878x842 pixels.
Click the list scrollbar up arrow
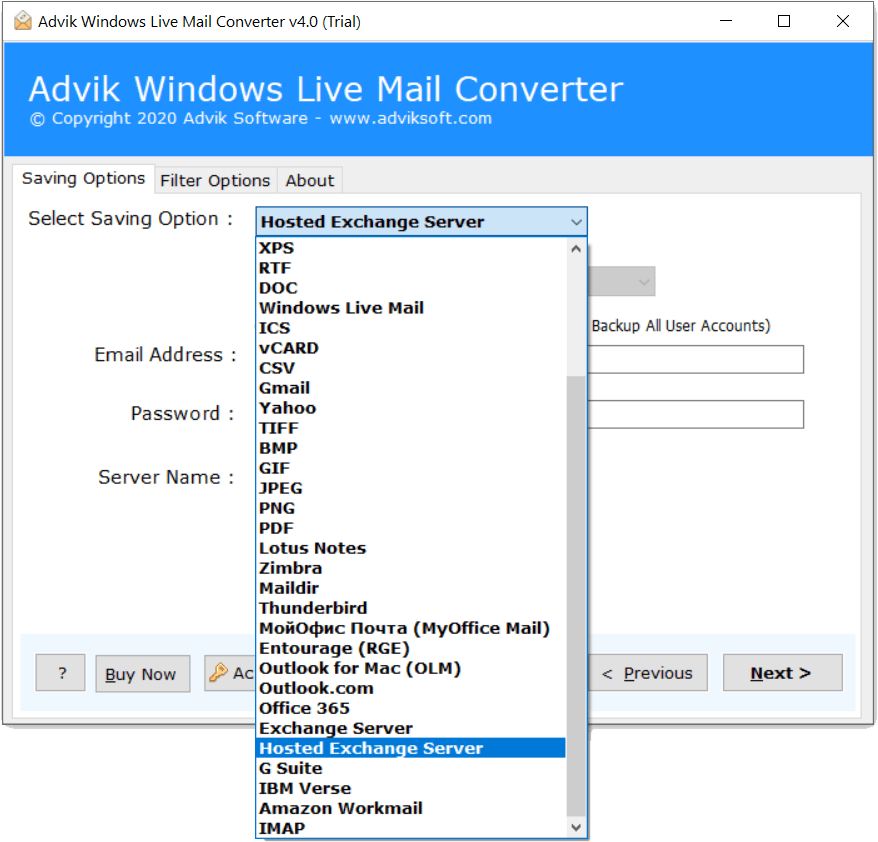point(576,249)
